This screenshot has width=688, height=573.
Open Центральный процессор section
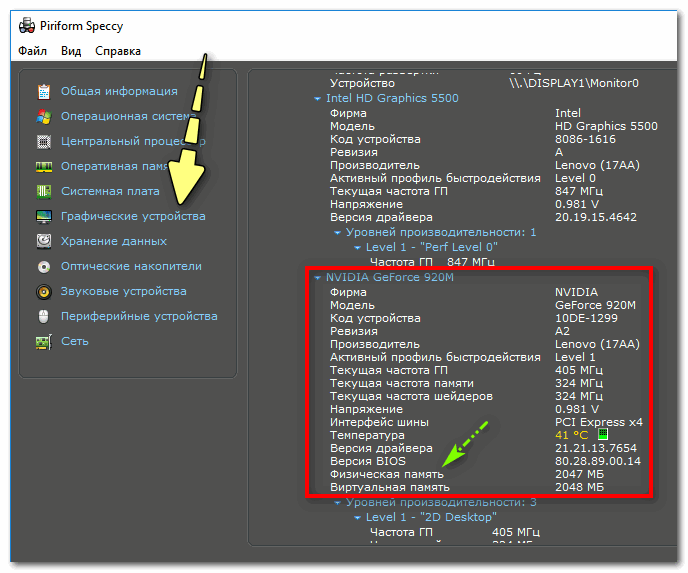pos(133,141)
